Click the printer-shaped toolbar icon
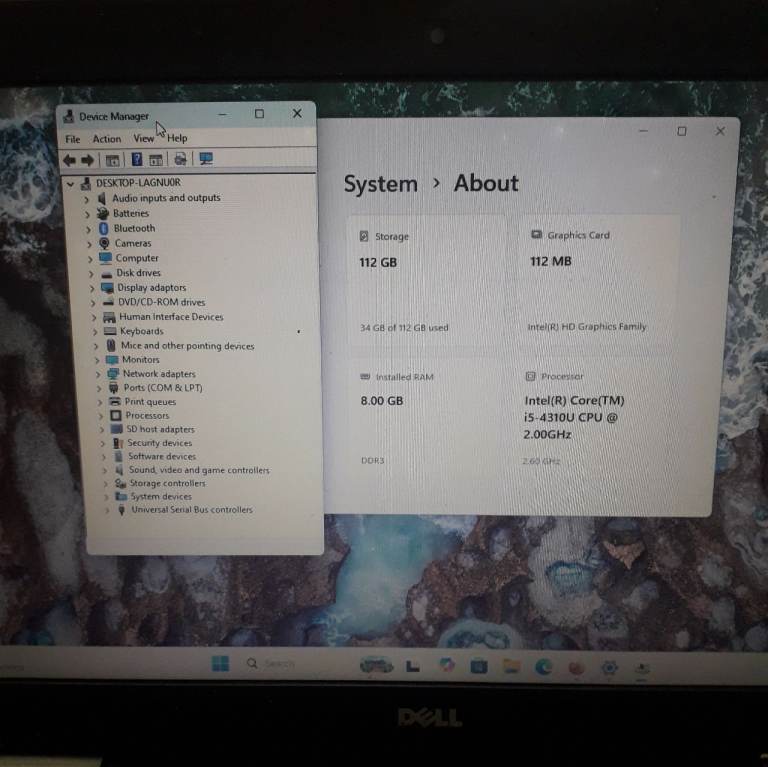 [180, 159]
